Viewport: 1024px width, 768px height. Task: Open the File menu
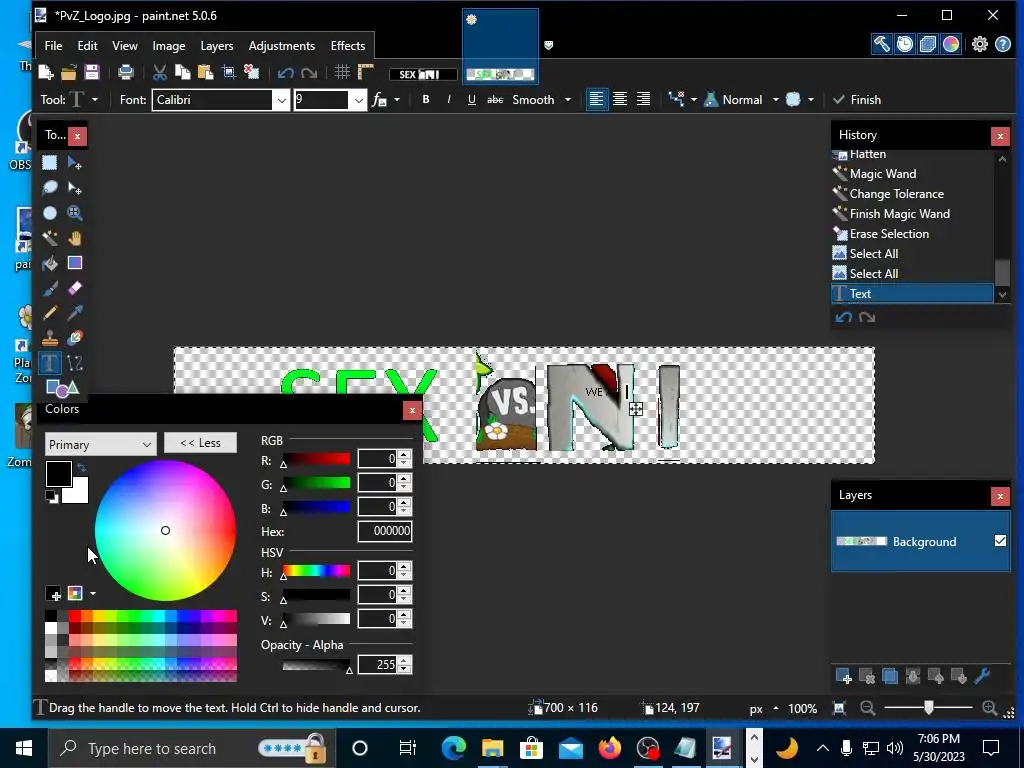click(x=54, y=46)
